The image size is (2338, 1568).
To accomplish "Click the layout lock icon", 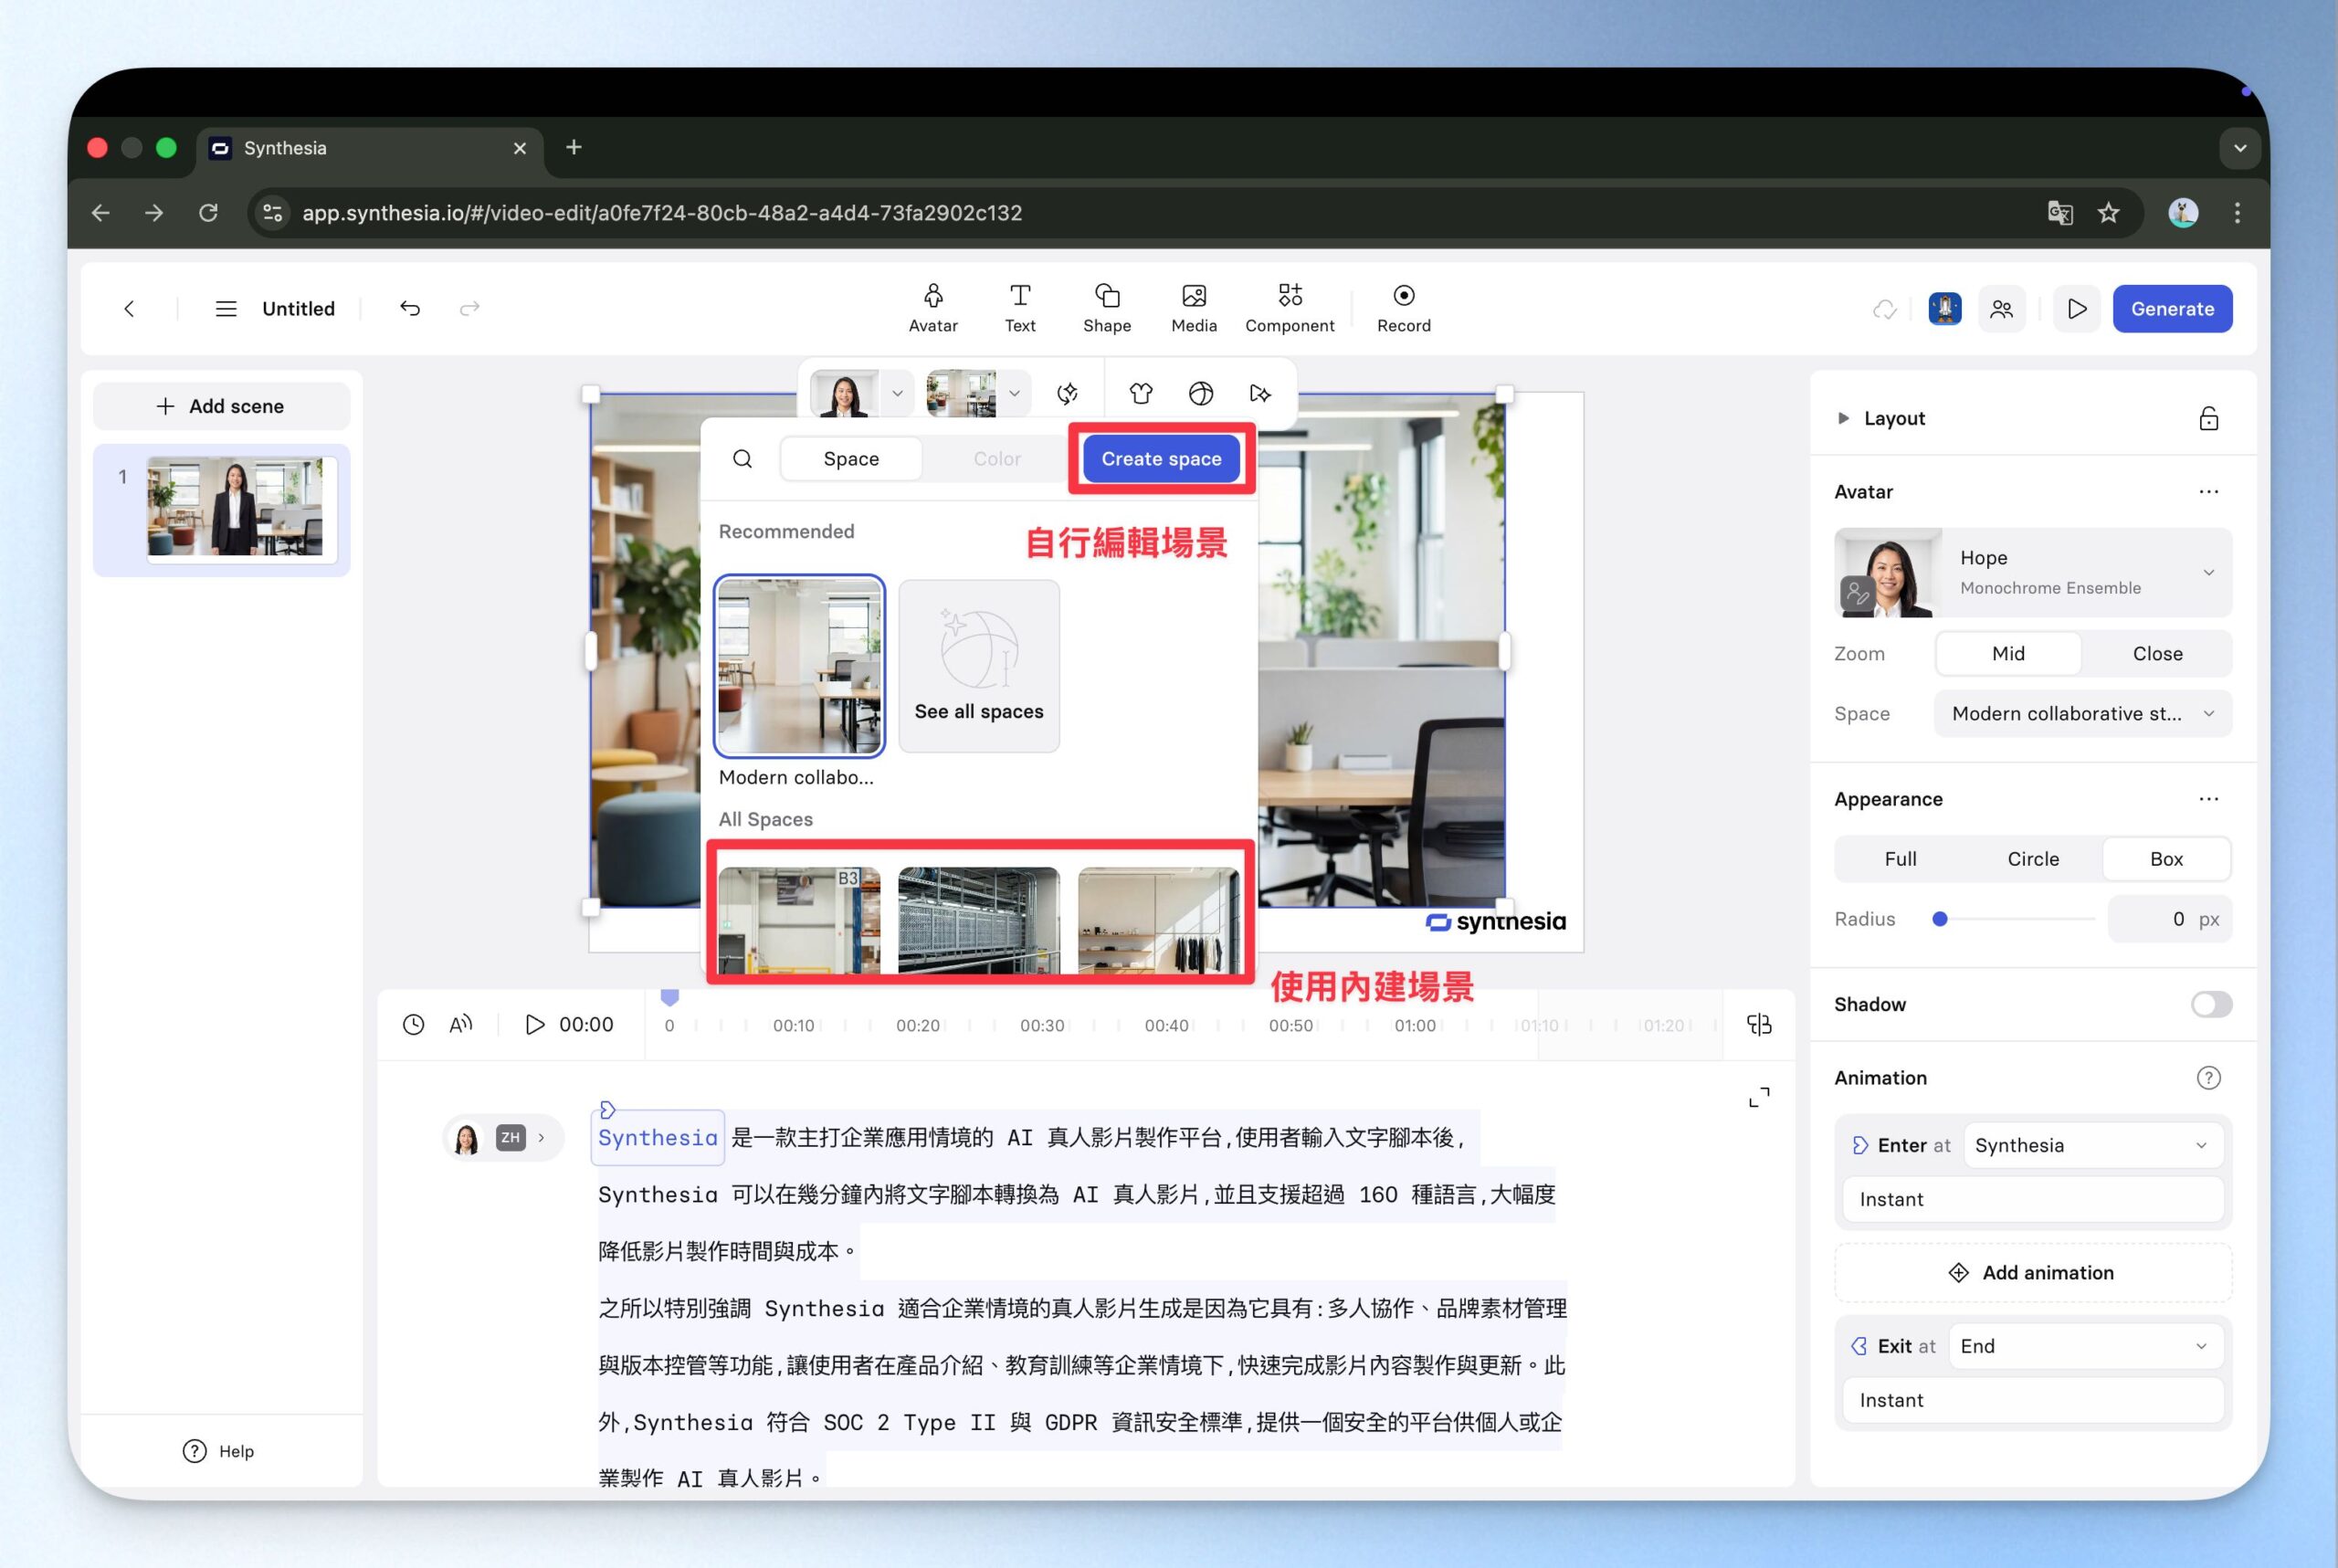I will point(2208,418).
